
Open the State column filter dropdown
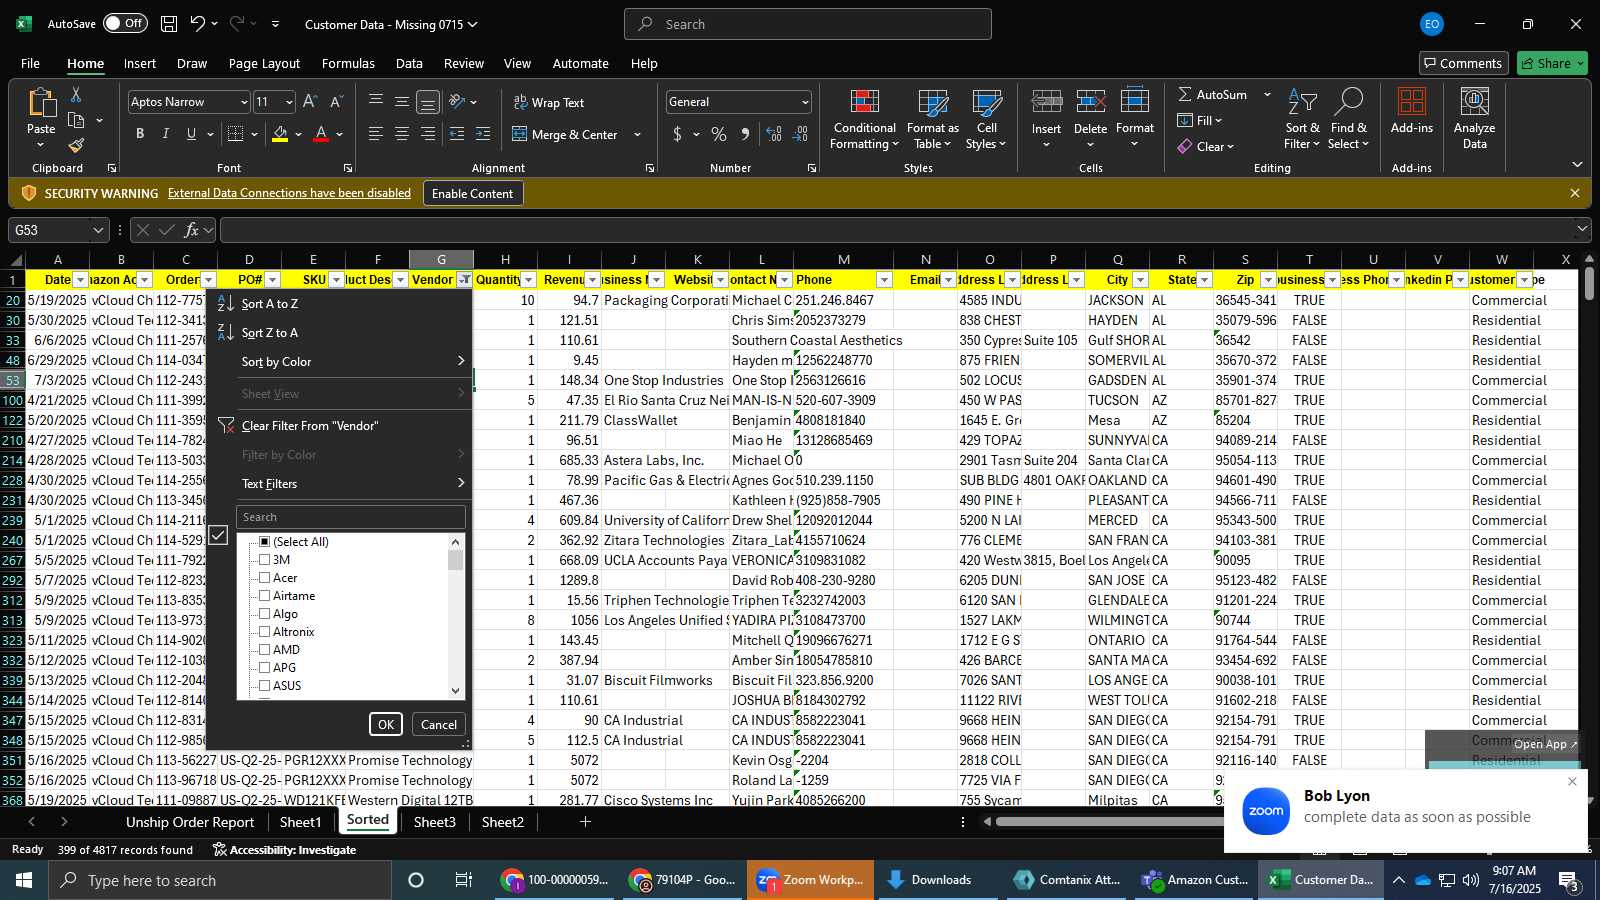click(1205, 280)
